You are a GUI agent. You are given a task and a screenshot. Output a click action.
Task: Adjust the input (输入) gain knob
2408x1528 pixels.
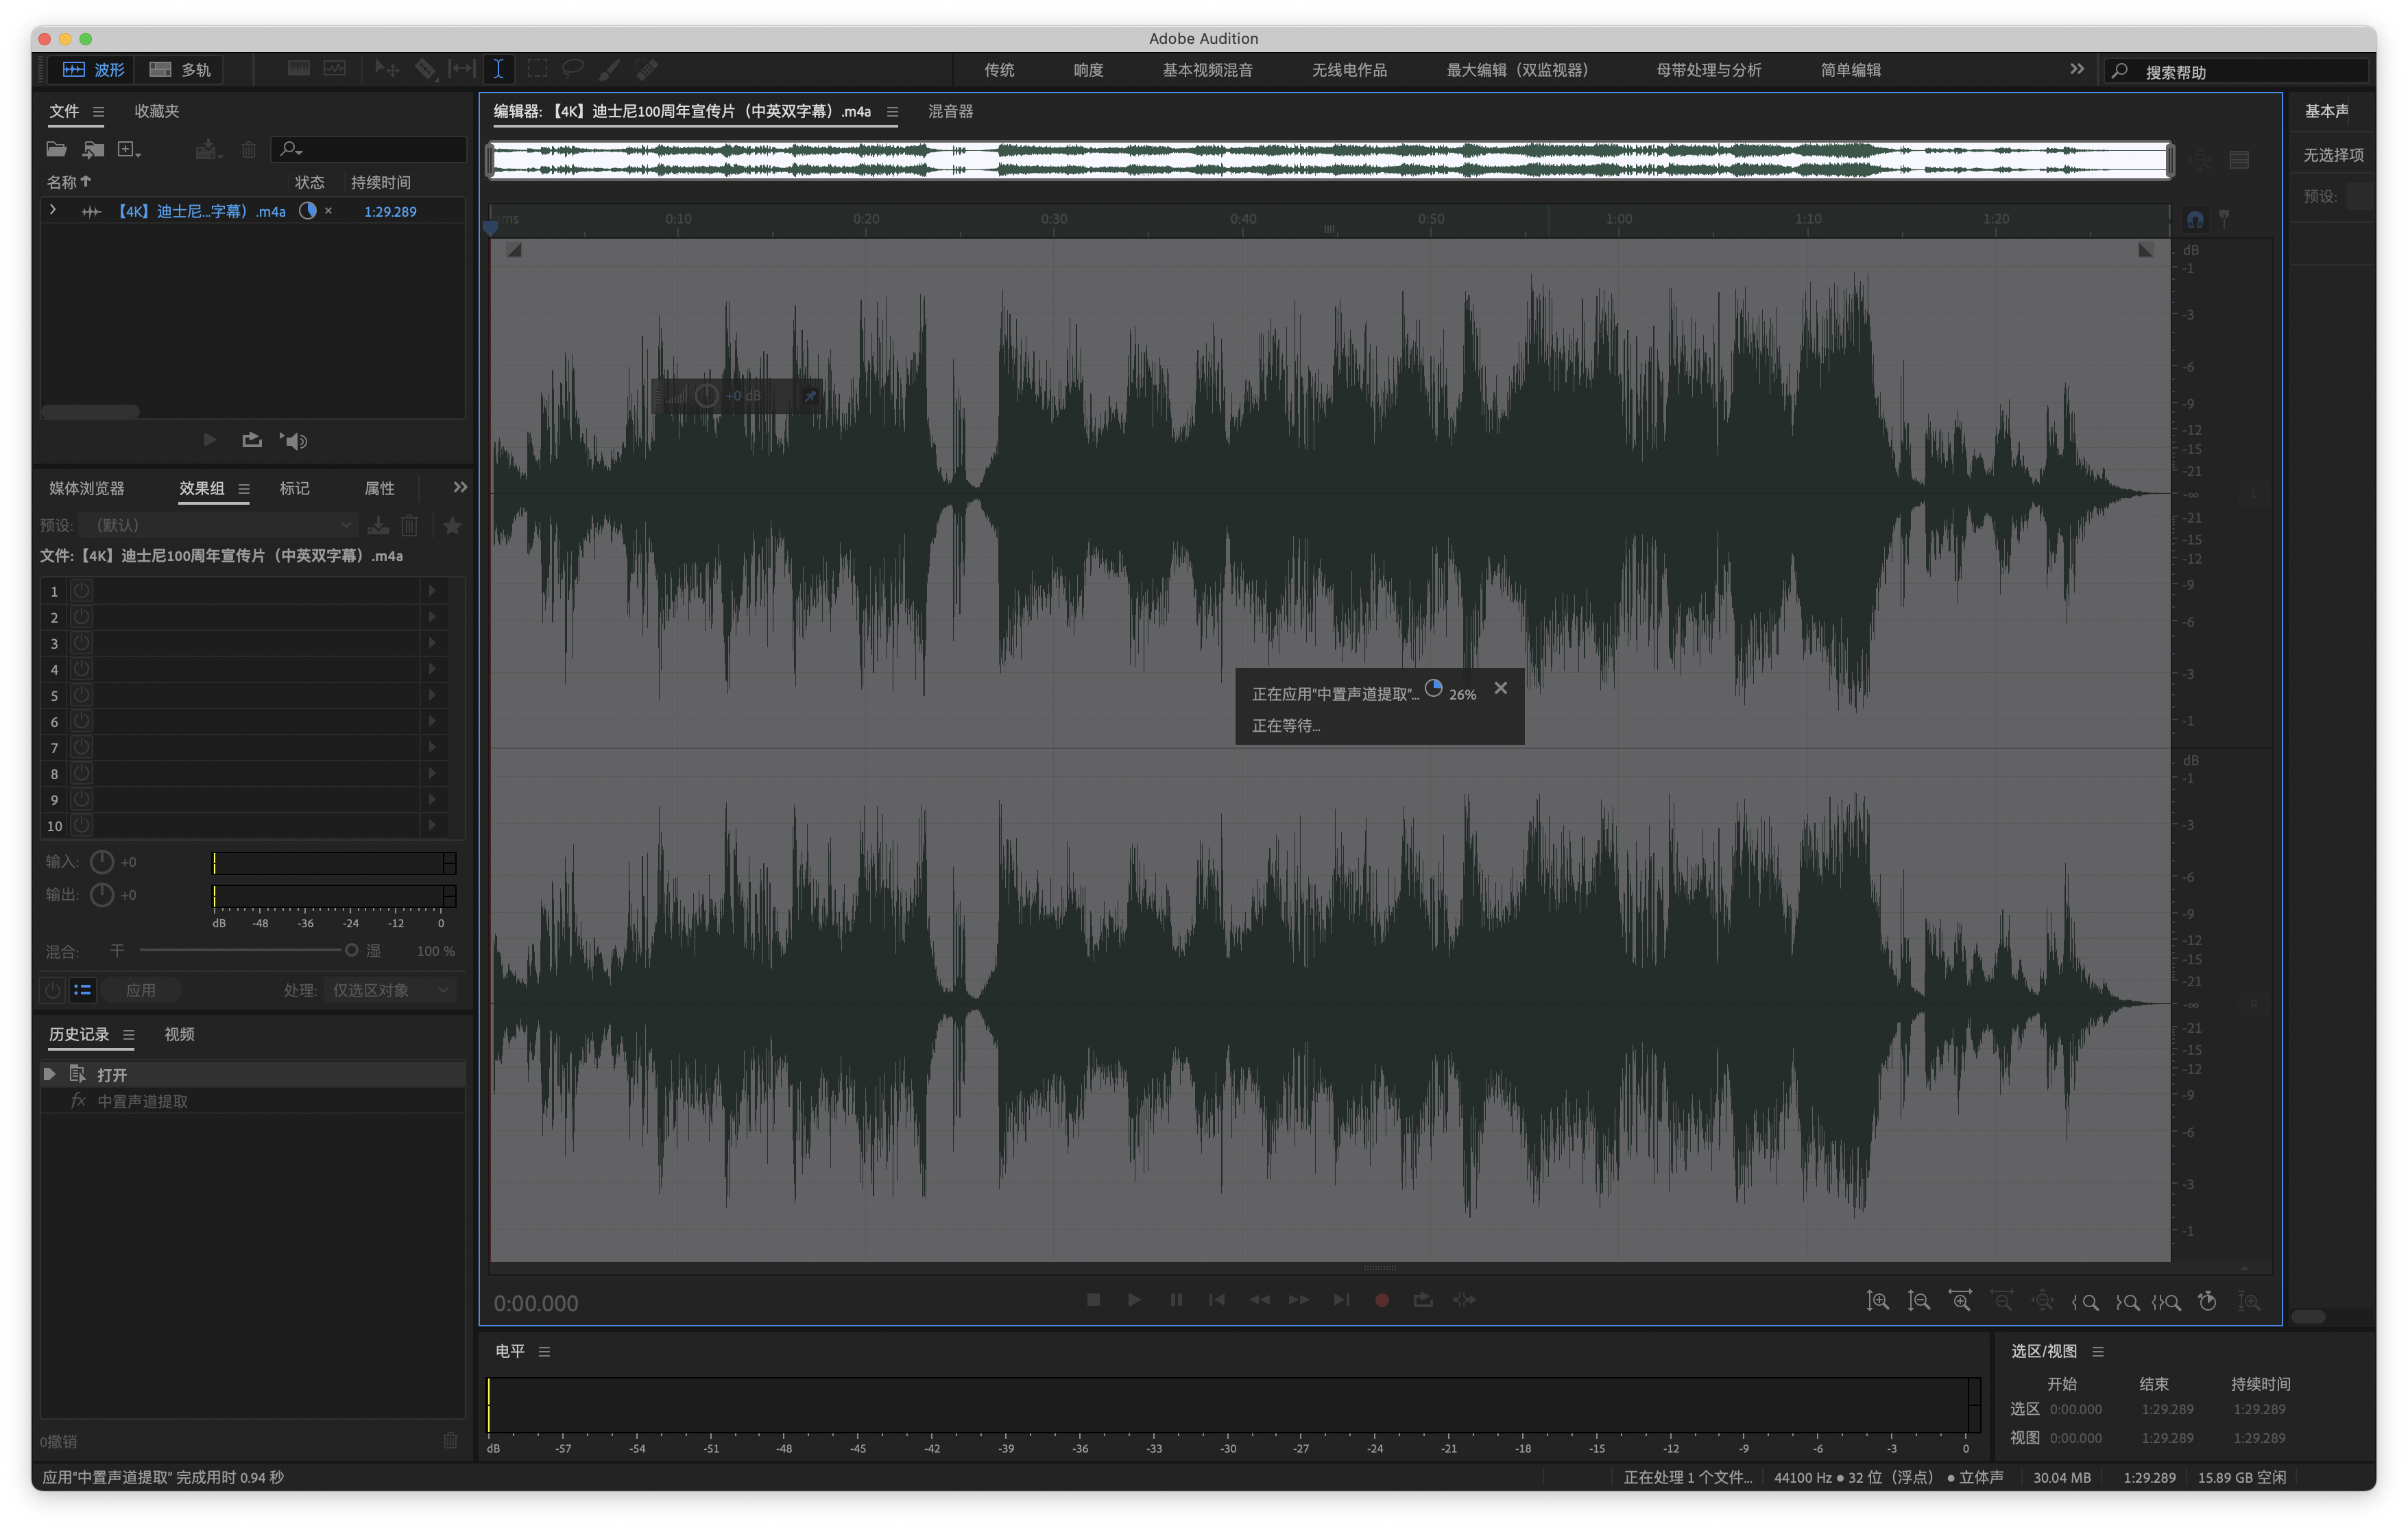point(102,862)
